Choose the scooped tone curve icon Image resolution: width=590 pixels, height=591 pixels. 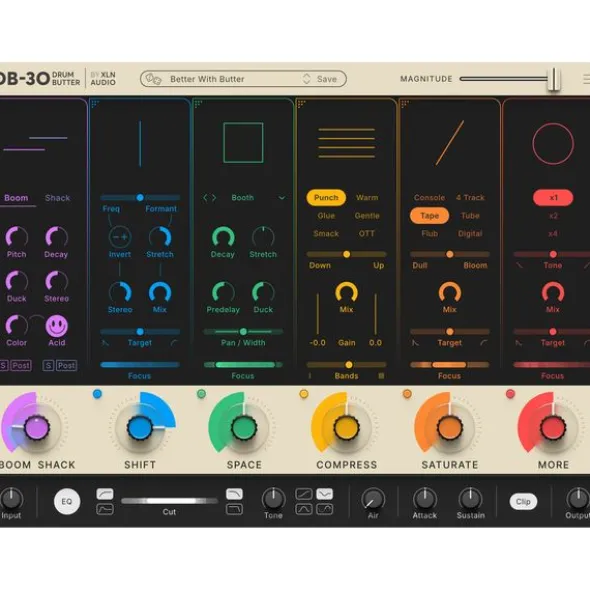point(325,494)
